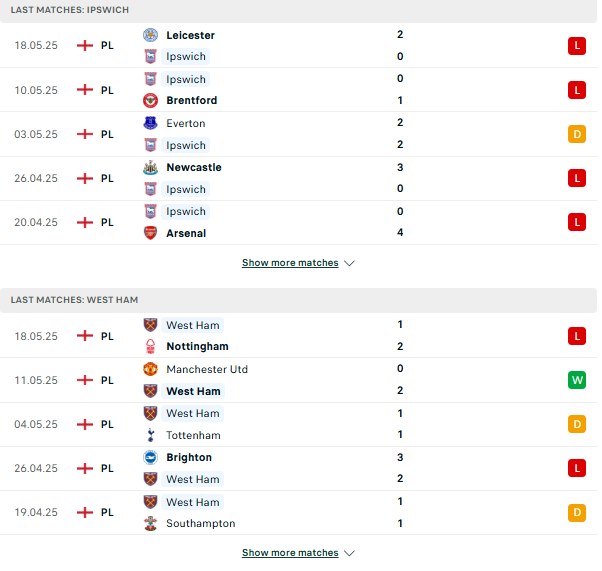Viewport: 602px width, 571px height.
Task: Select the Last Matches: West Ham header
Action: pyautogui.click(x=298, y=300)
